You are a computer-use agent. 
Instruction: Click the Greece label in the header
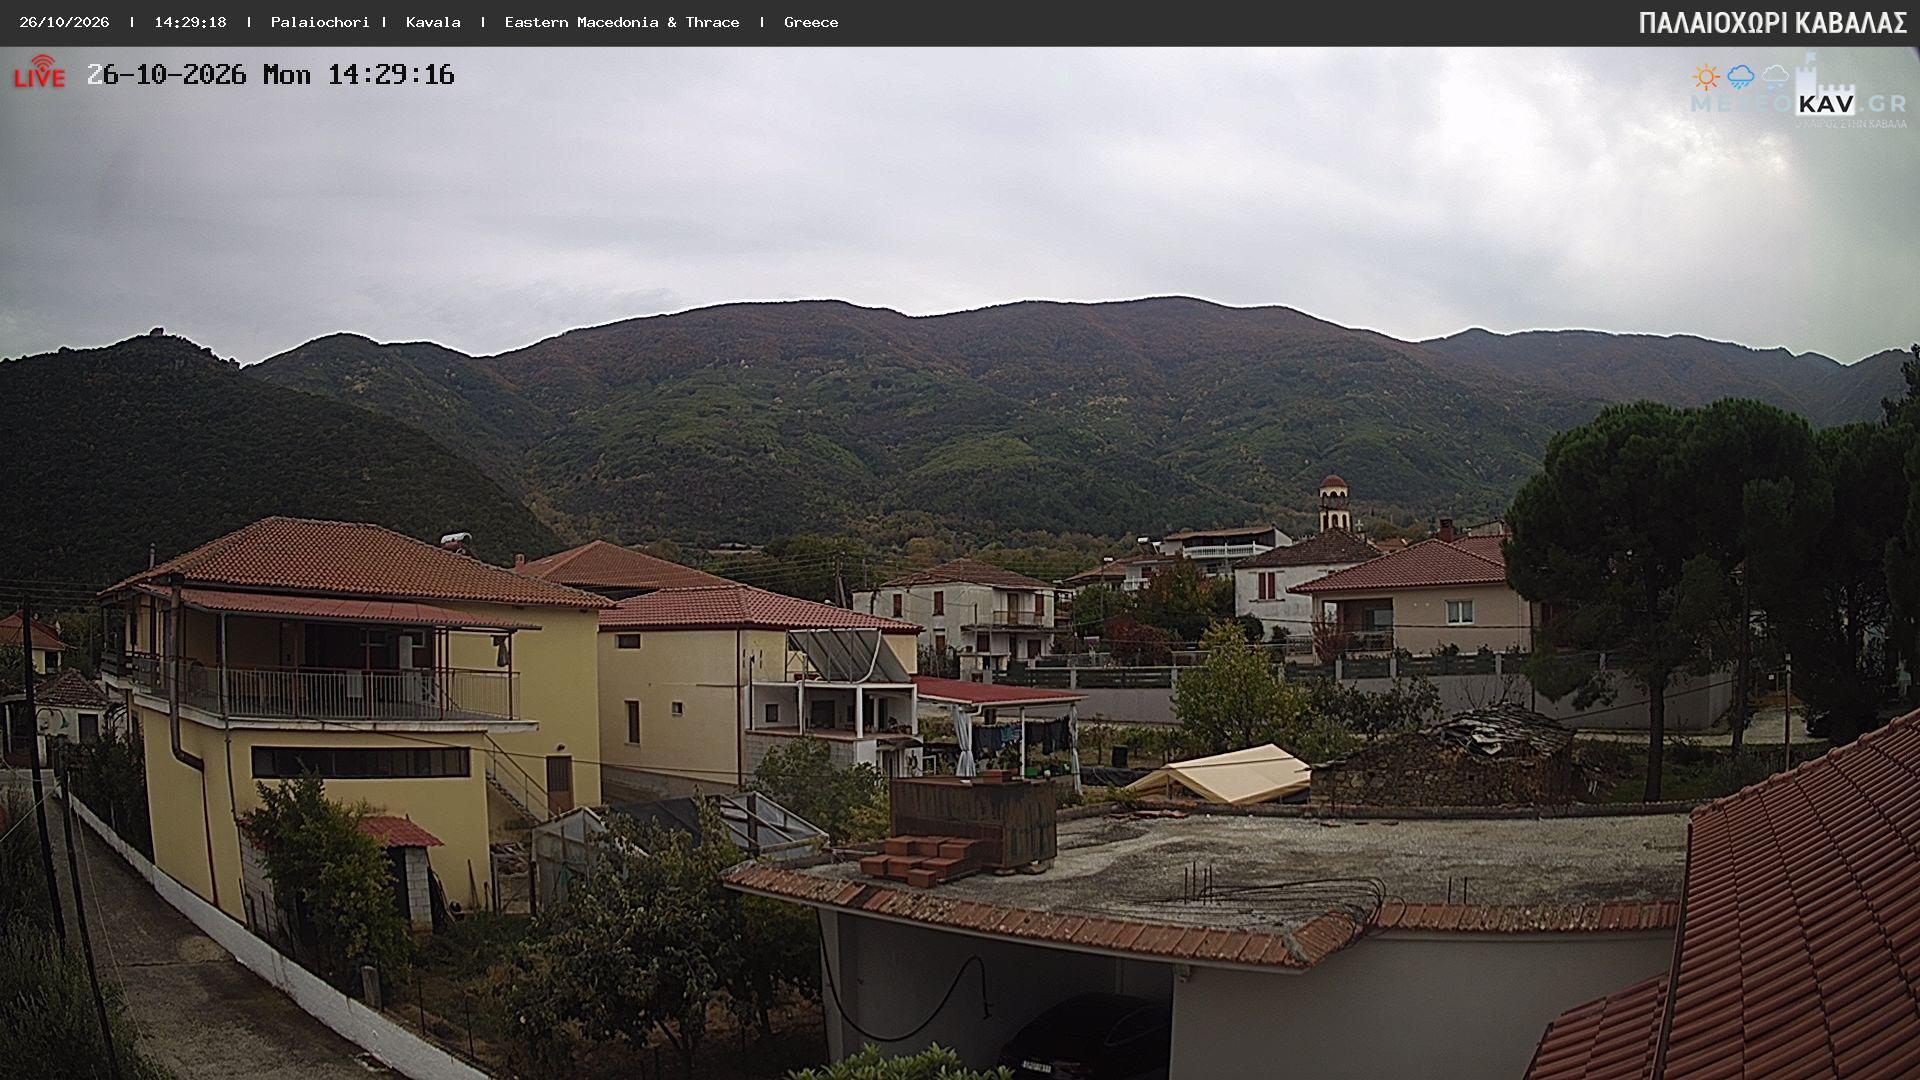[811, 22]
